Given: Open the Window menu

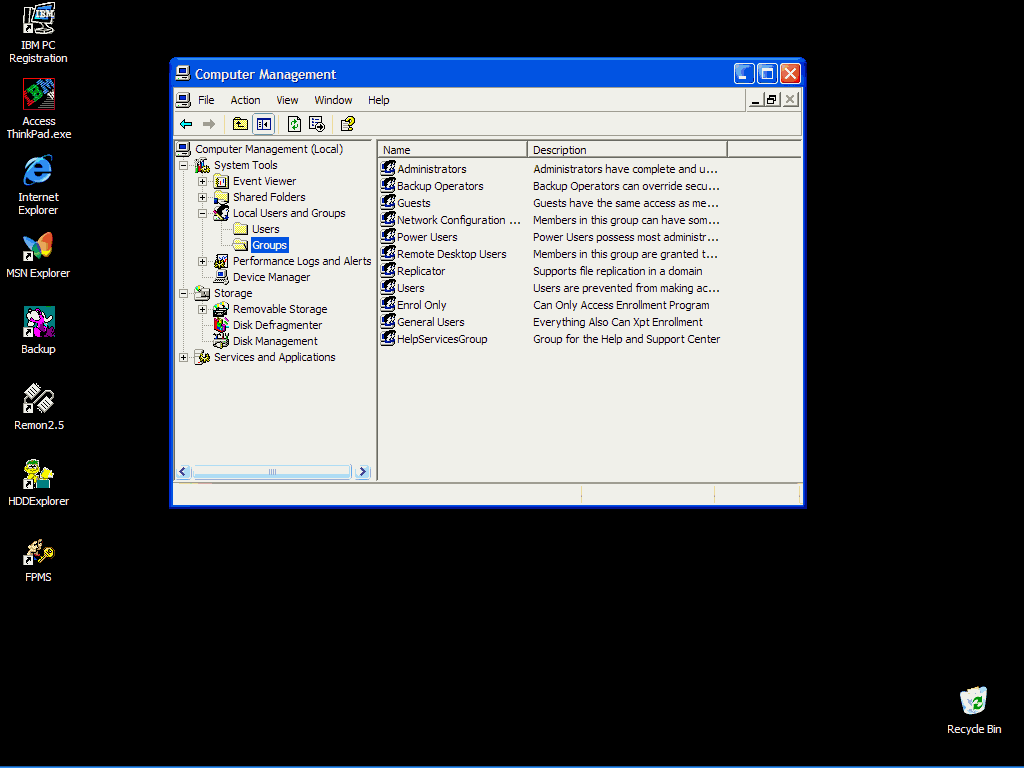Looking at the screenshot, I should tap(333, 100).
